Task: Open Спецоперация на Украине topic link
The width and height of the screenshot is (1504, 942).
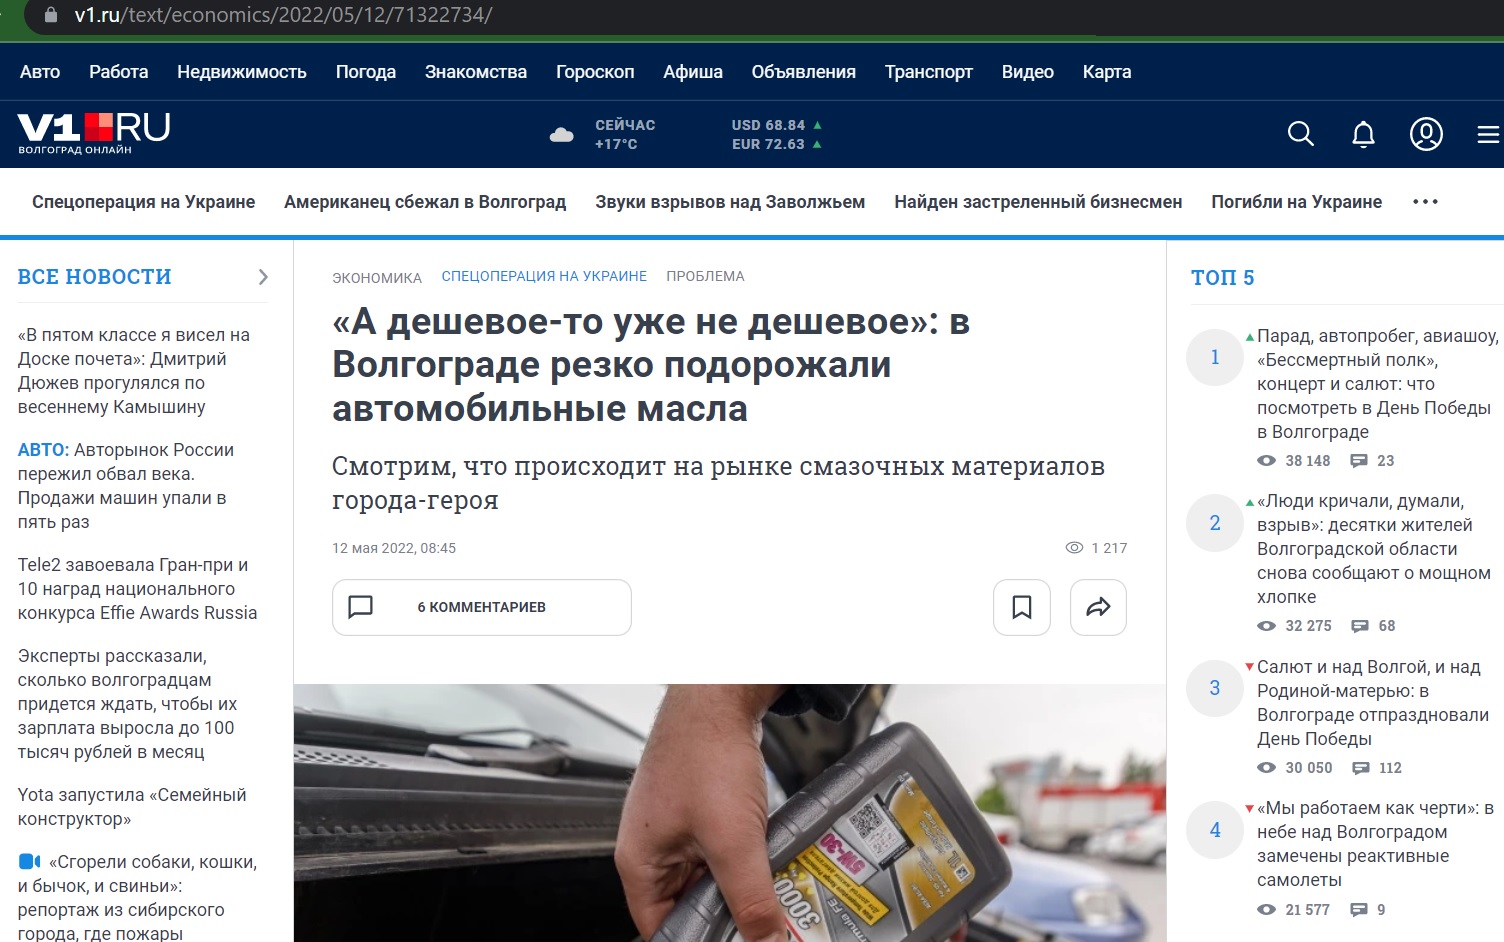Action: coord(143,202)
